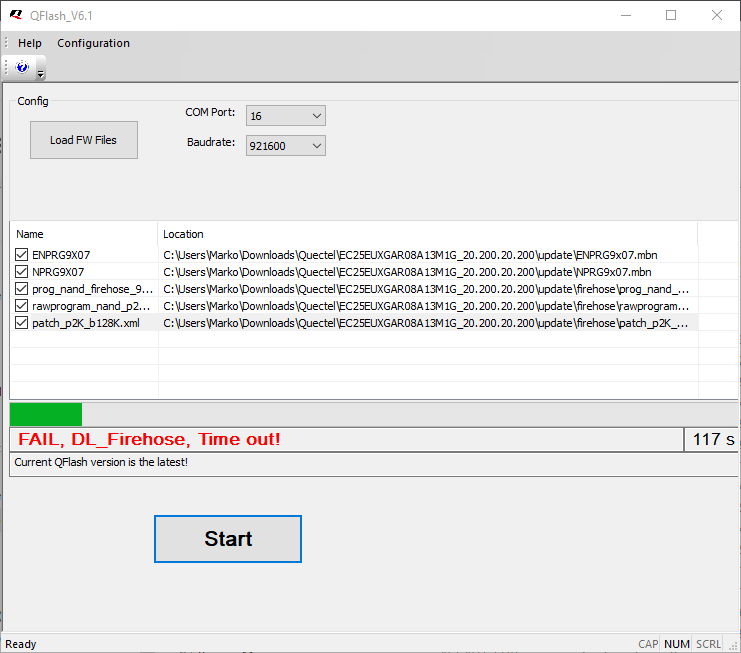Click the QFlash app icon in title bar
This screenshot has width=741, height=653.
15,15
